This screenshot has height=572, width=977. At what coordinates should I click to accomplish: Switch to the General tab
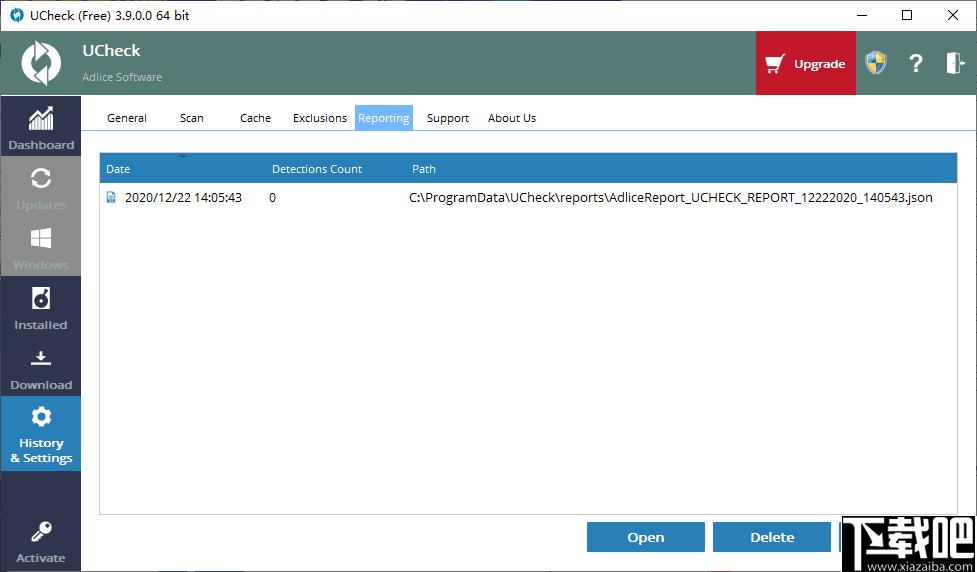click(127, 118)
